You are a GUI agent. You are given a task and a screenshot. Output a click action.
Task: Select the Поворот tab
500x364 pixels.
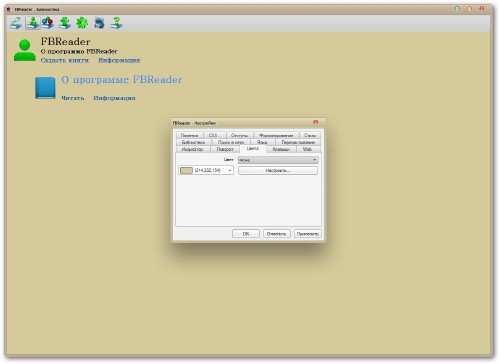pyautogui.click(x=225, y=149)
